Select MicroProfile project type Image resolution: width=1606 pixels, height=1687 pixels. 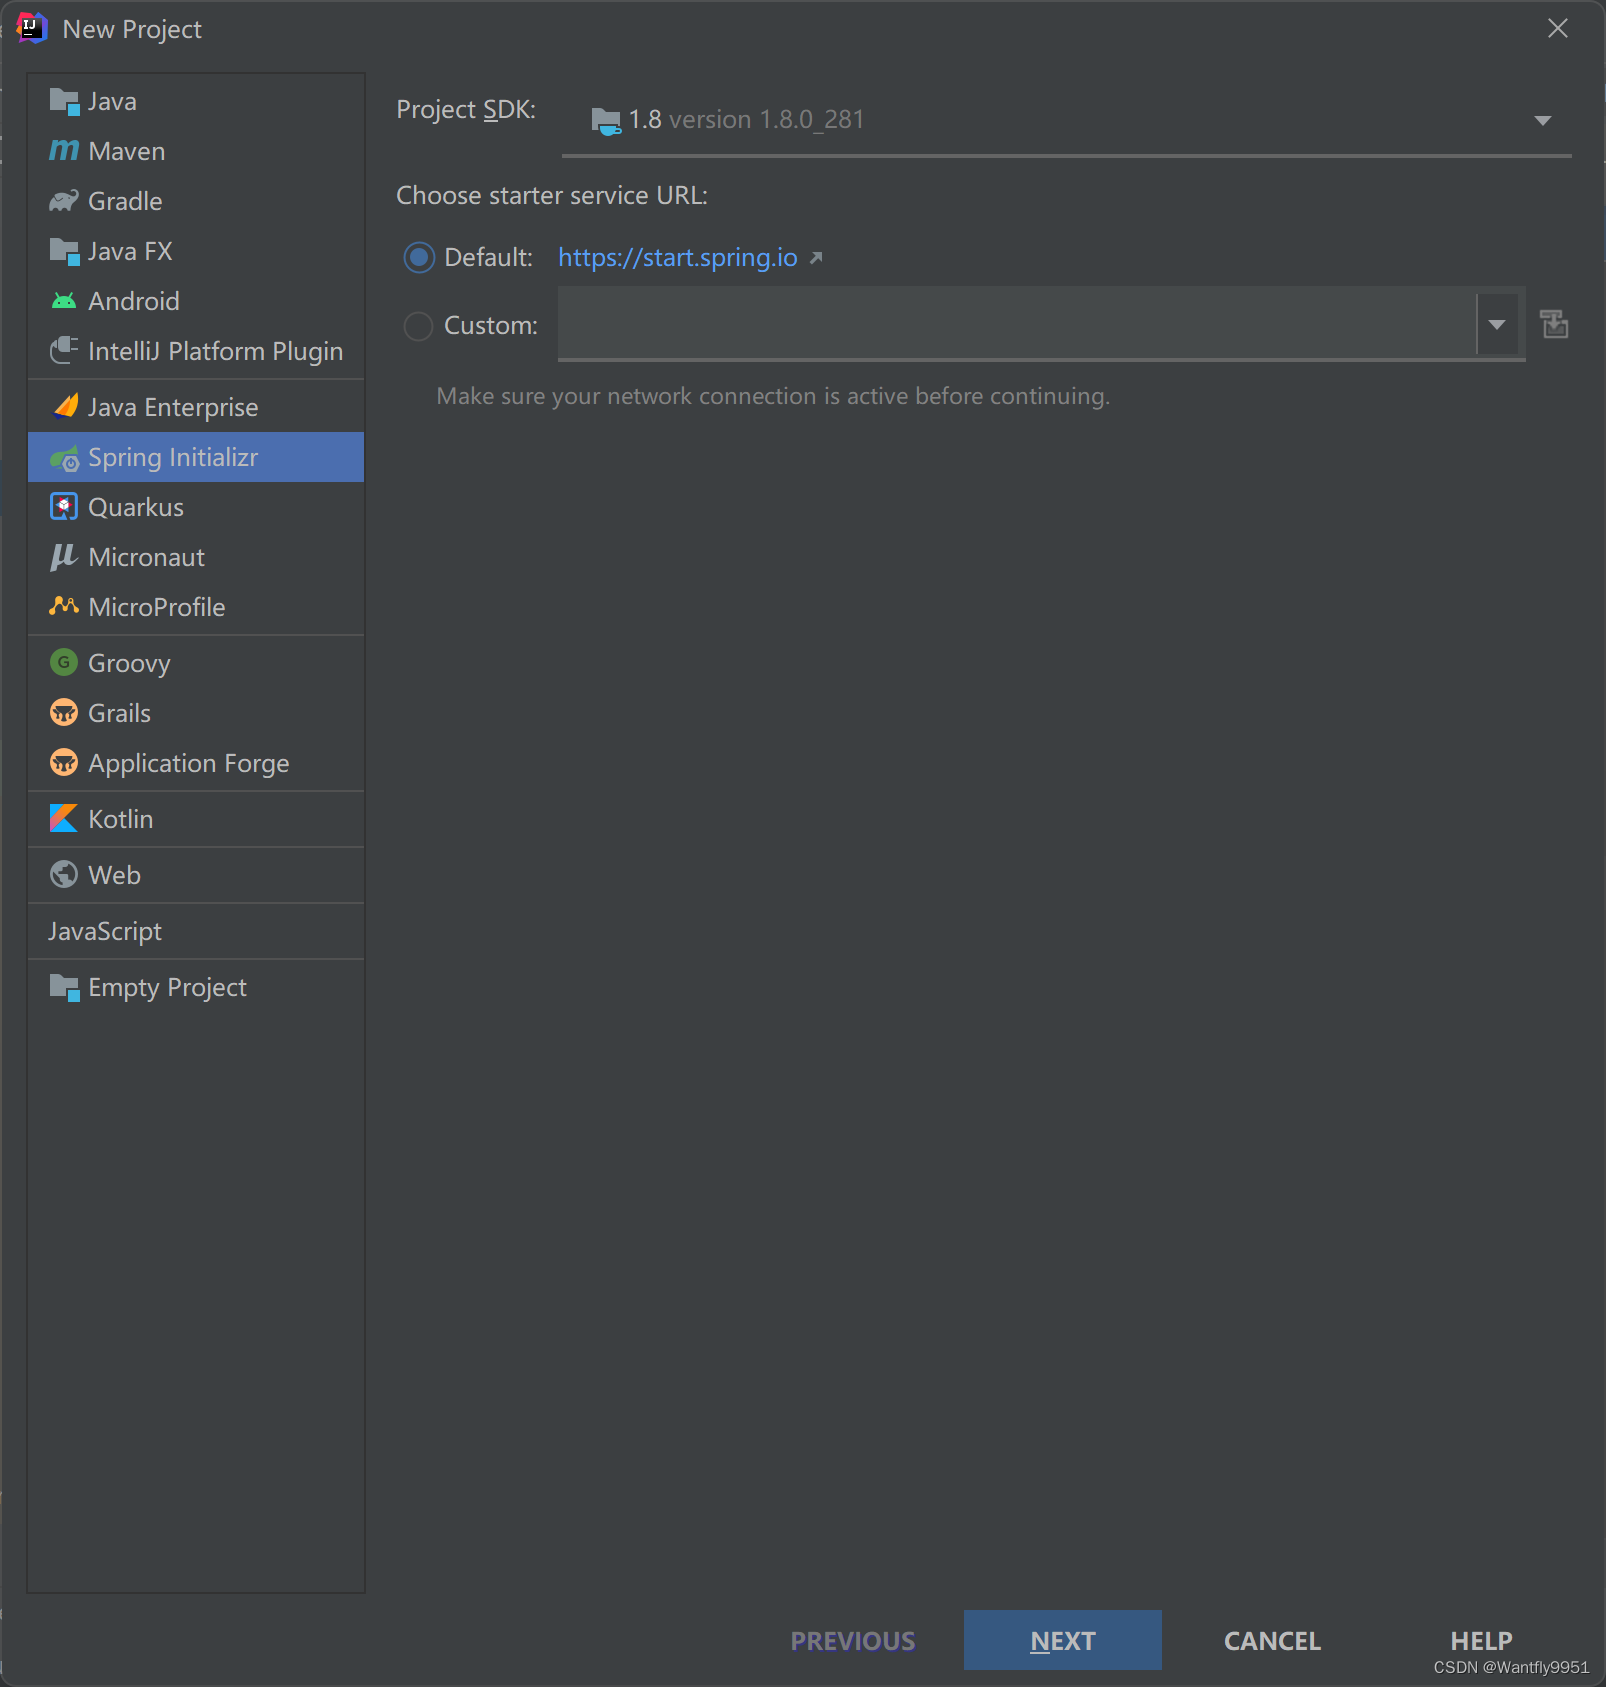[x=196, y=607]
